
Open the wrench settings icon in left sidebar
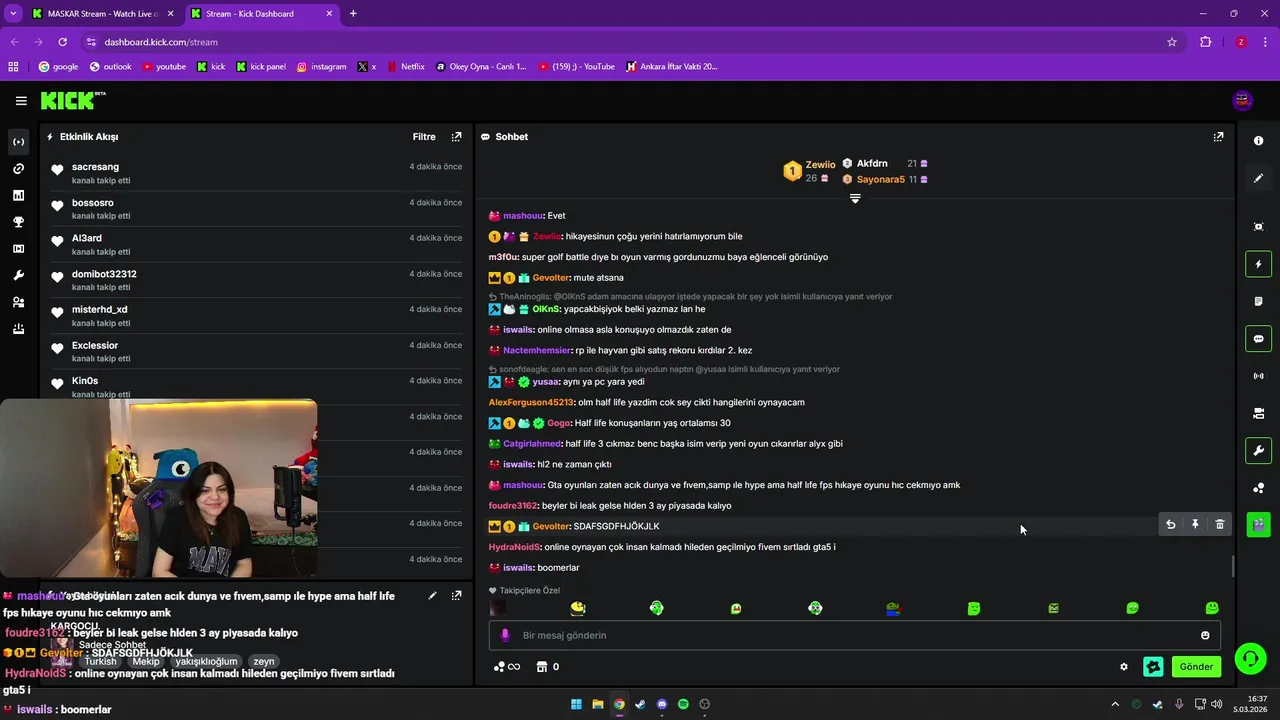[18, 276]
